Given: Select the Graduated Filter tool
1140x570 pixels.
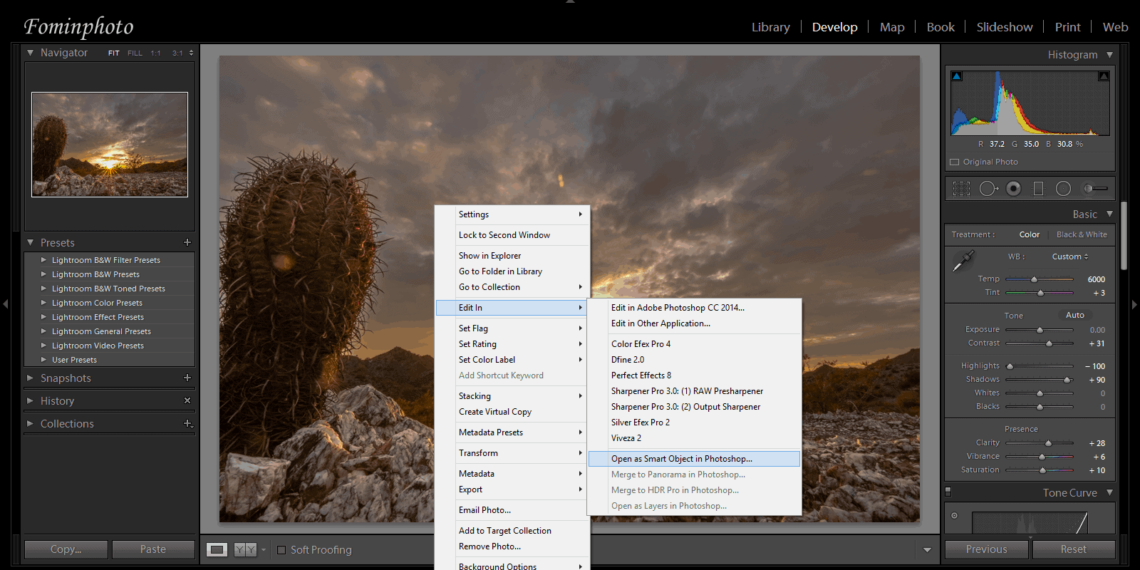Looking at the screenshot, I should 1038,188.
